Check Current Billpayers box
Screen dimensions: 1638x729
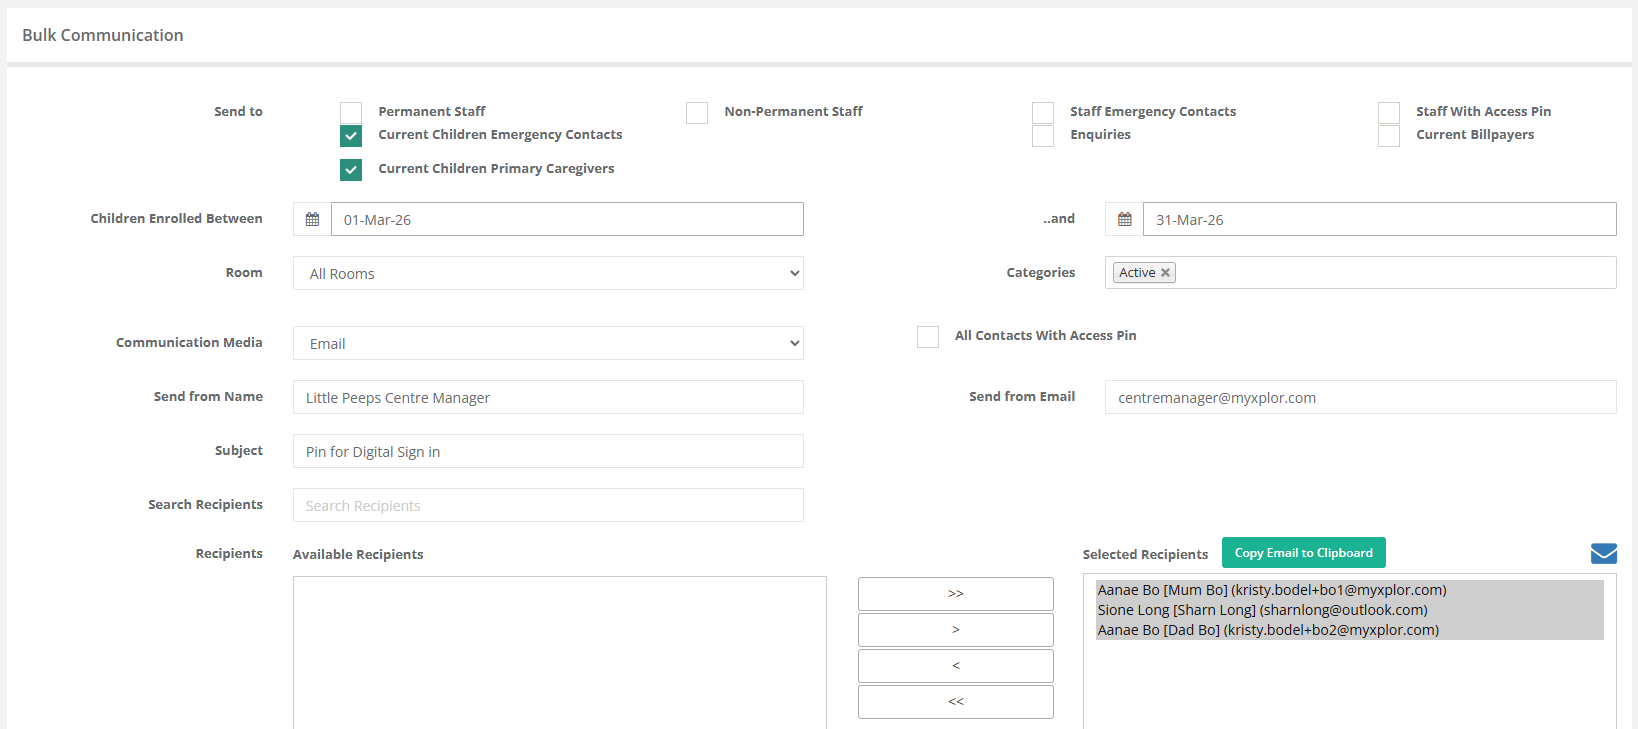1389,136
